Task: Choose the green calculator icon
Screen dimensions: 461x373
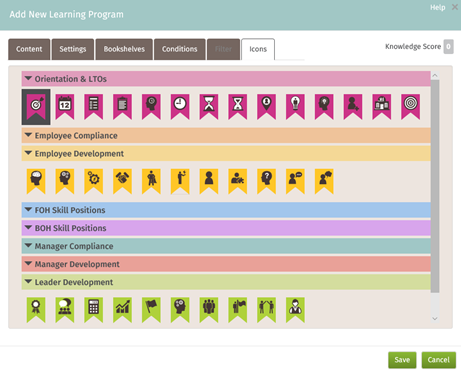Action: coord(94,310)
